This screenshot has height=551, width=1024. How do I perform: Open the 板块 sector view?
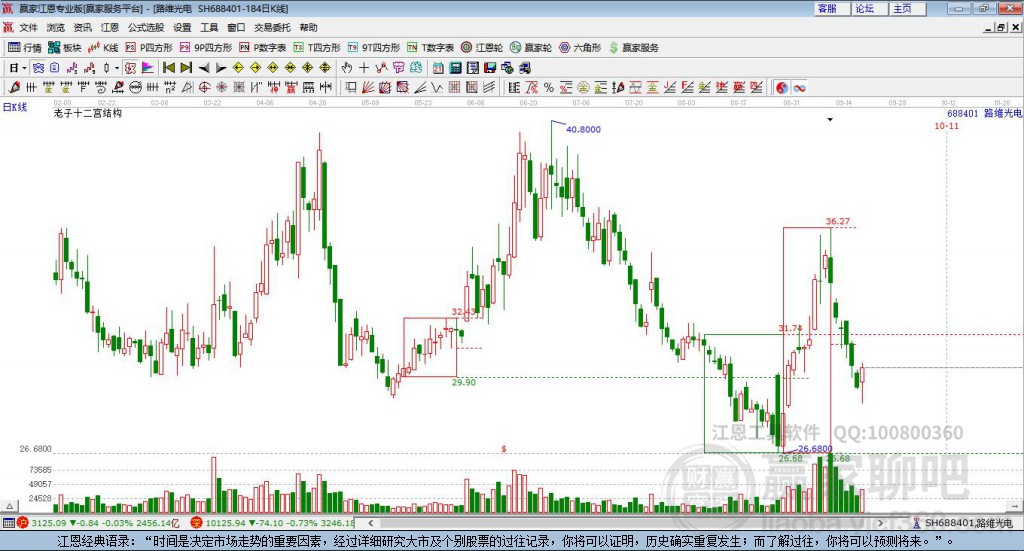click(x=64, y=48)
